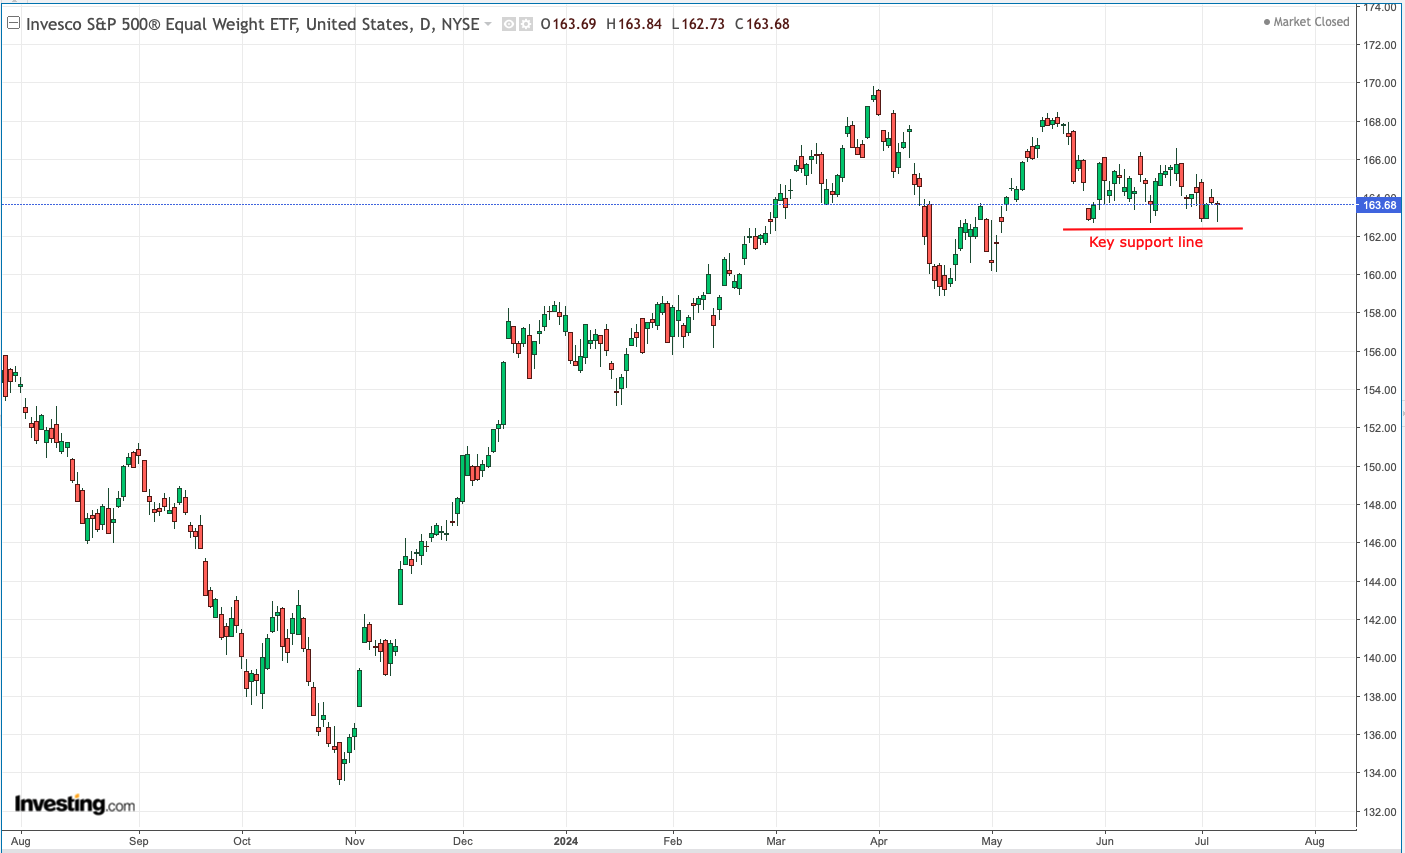Screen dimensions: 1405x853
Task: Select the 163.68 current price label
Action: (1379, 205)
